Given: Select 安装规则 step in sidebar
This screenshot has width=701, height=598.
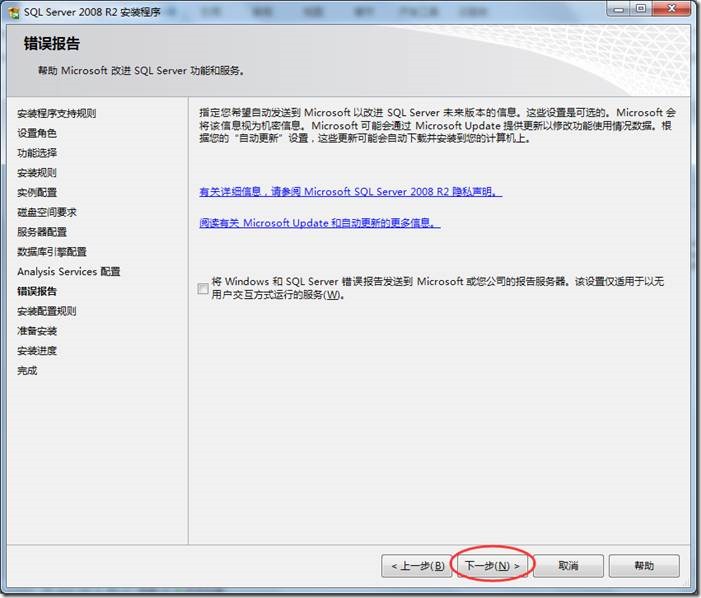Looking at the screenshot, I should click(37, 173).
